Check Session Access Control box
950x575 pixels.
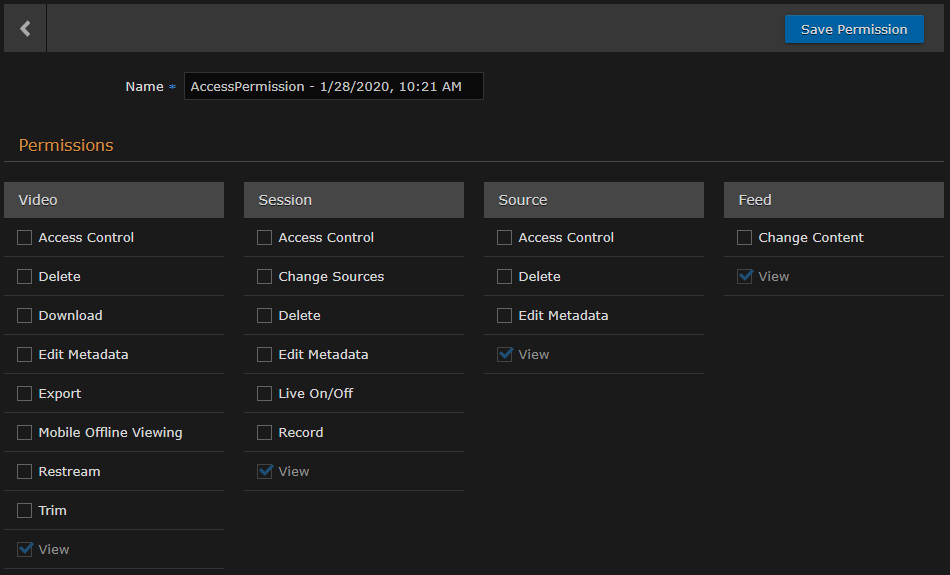(x=265, y=238)
